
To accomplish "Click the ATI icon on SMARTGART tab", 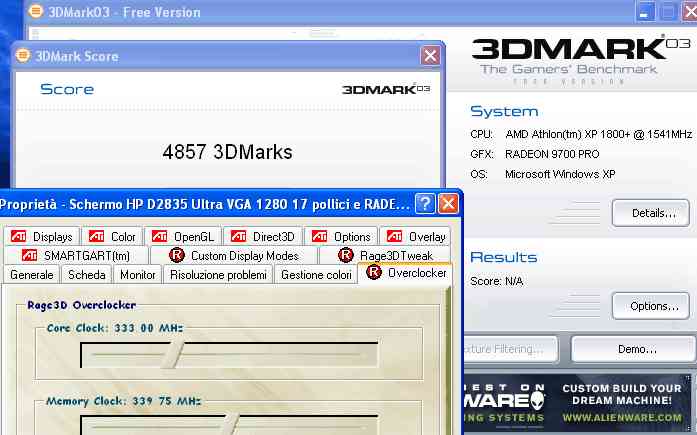I will click(29, 255).
